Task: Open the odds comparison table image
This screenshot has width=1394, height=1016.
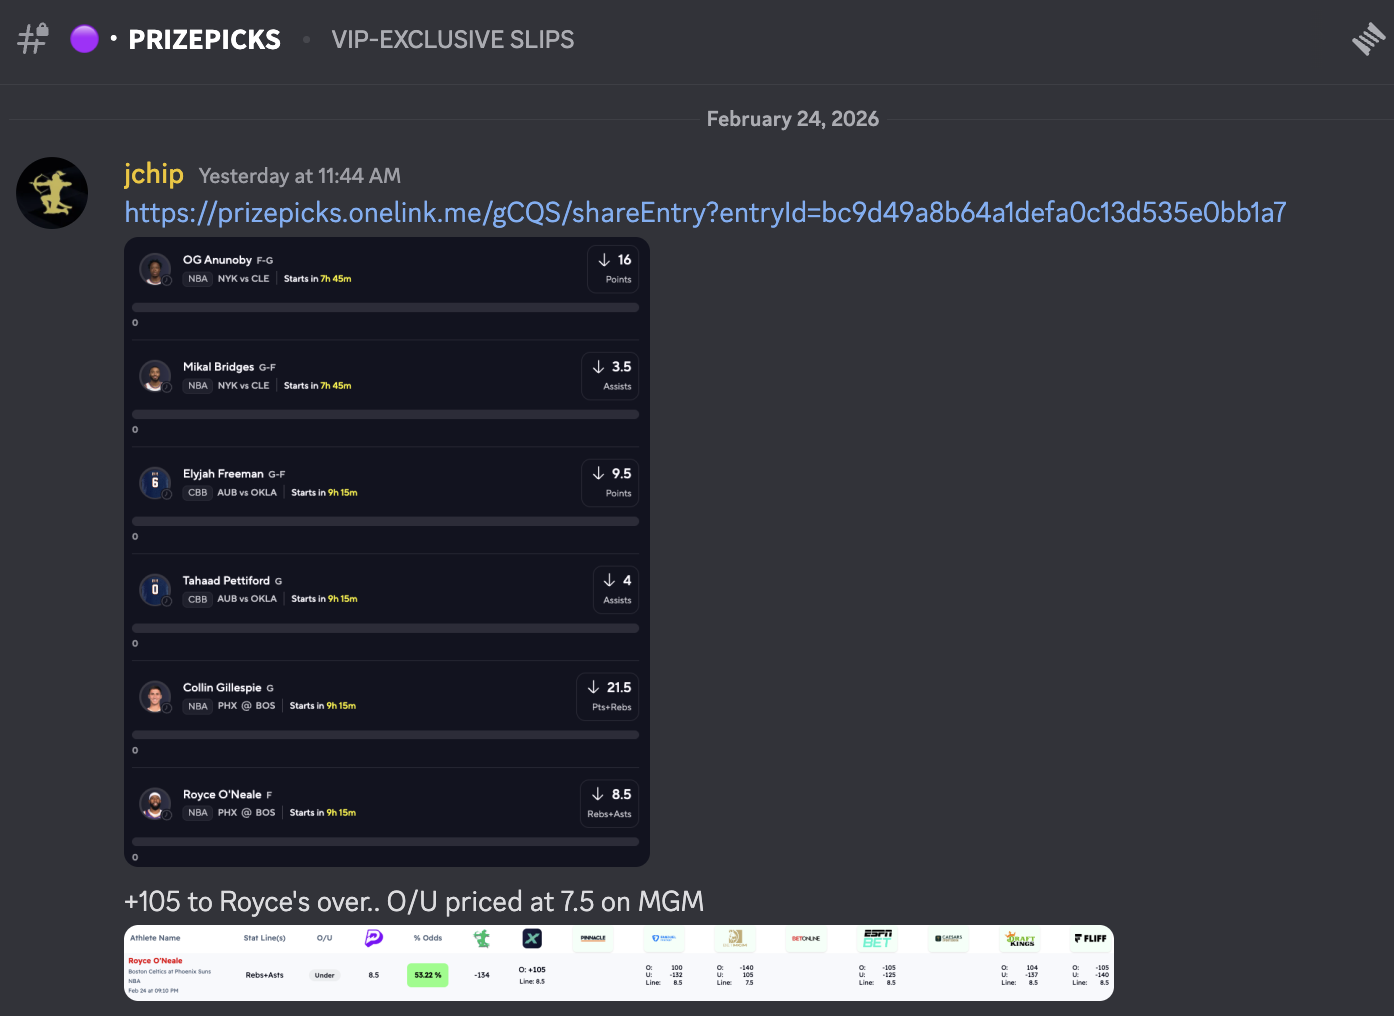Action: coord(618,962)
